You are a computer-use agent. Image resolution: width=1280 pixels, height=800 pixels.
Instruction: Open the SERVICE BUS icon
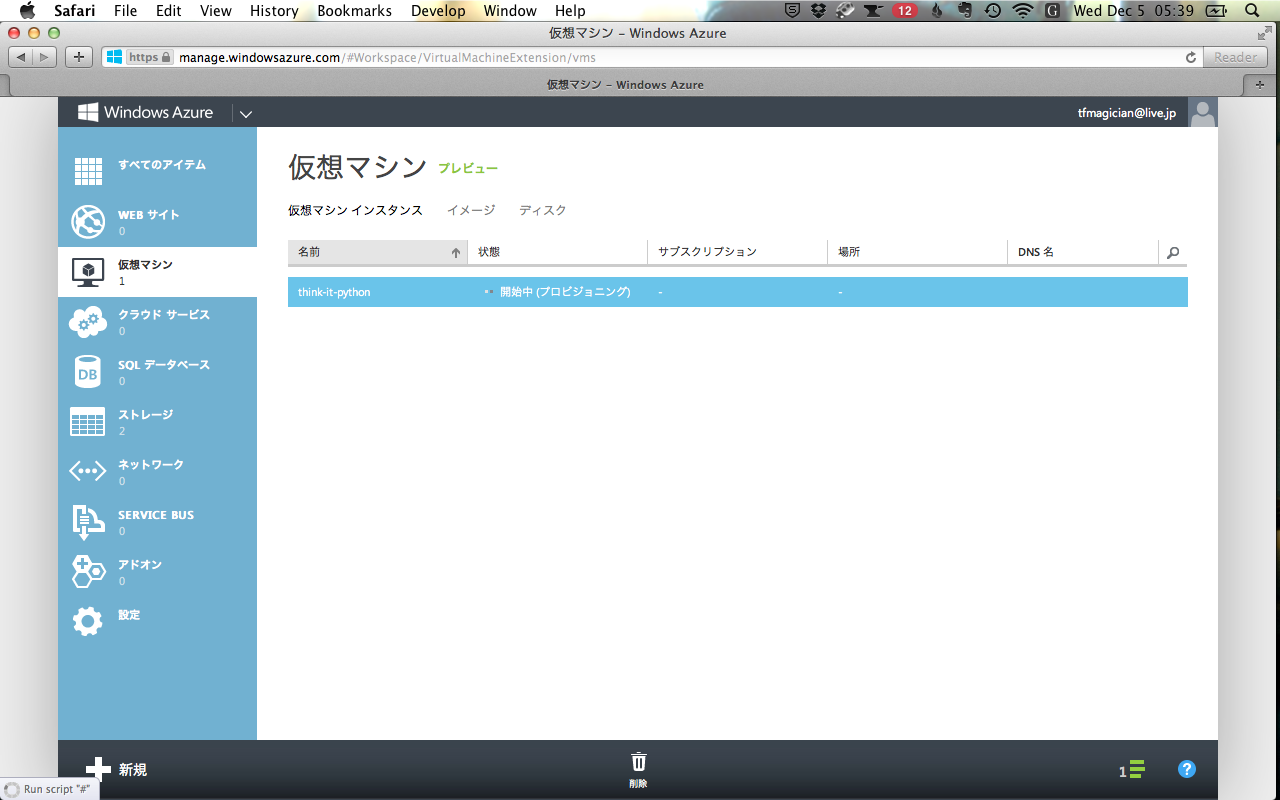tap(88, 522)
